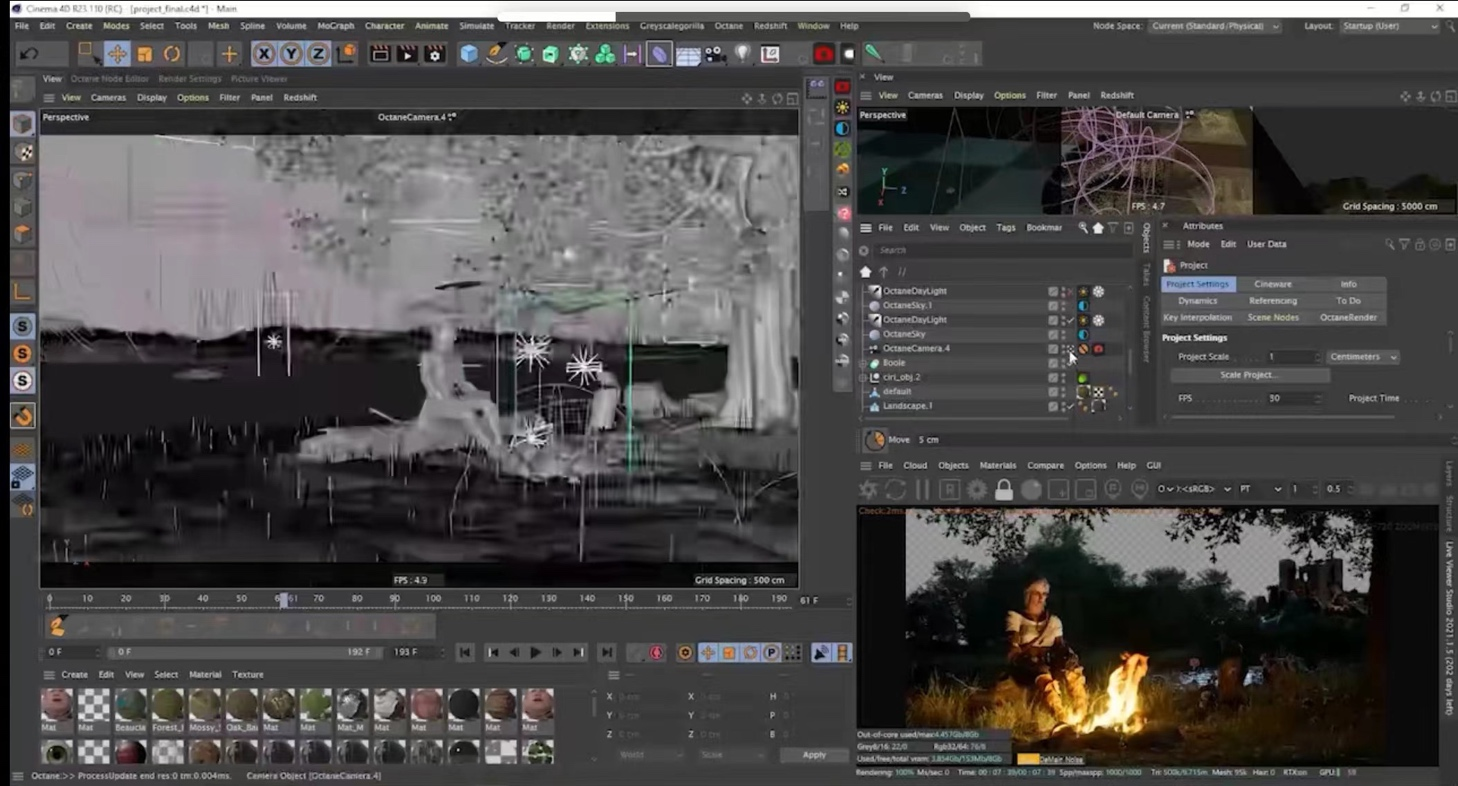Image resolution: width=1458 pixels, height=786 pixels.
Task: Open the Redshift menu in main menu bar
Action: click(x=770, y=26)
